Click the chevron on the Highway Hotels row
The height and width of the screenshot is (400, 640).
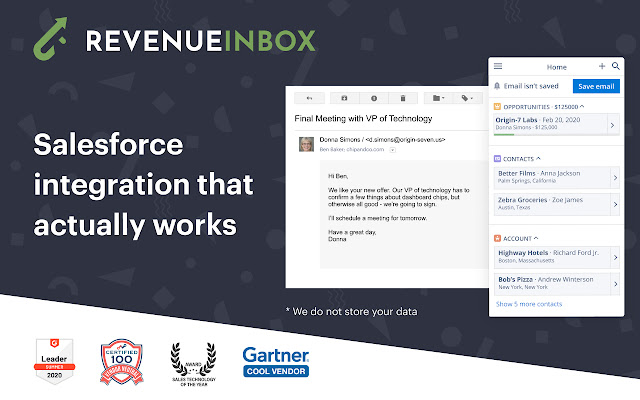coord(615,257)
